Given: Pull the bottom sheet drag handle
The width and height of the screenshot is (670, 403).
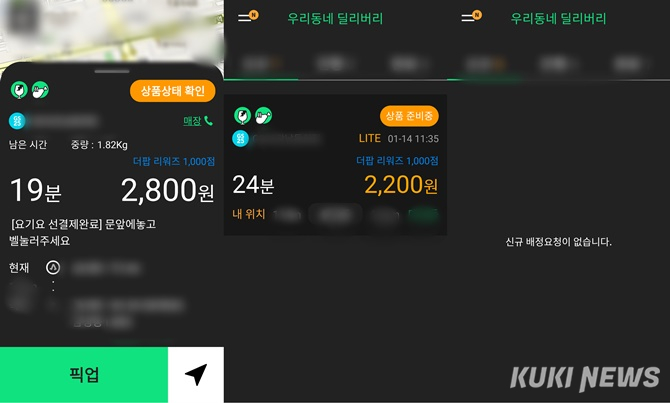Looking at the screenshot, I should click(112, 71).
